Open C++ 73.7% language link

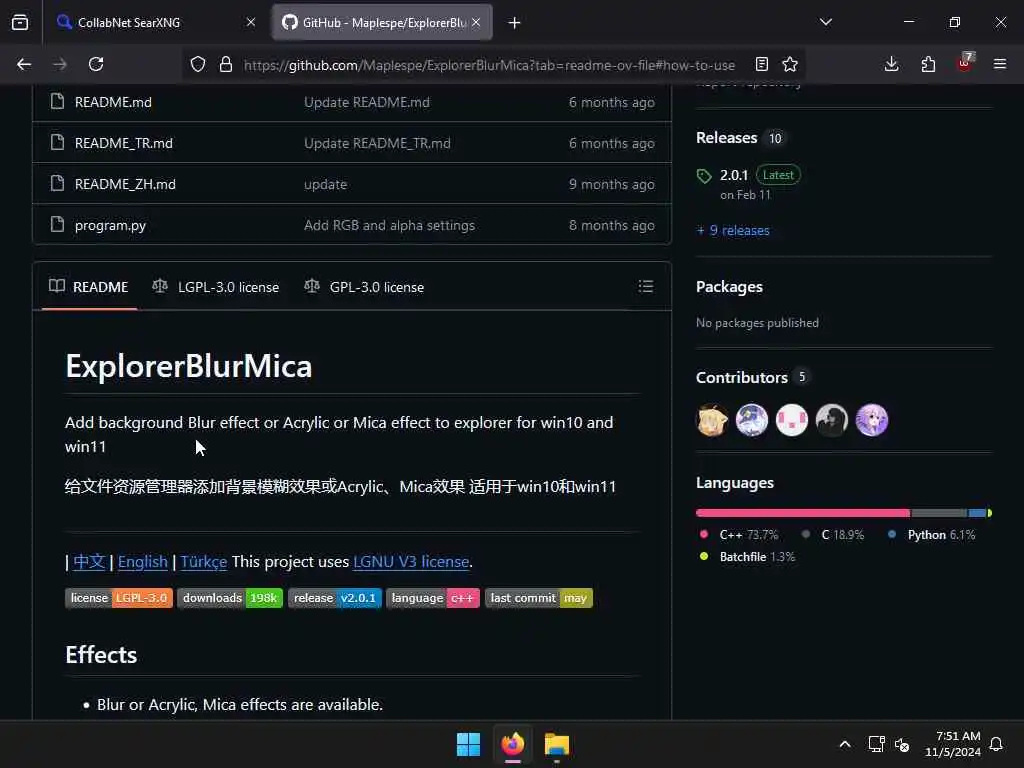(739, 535)
